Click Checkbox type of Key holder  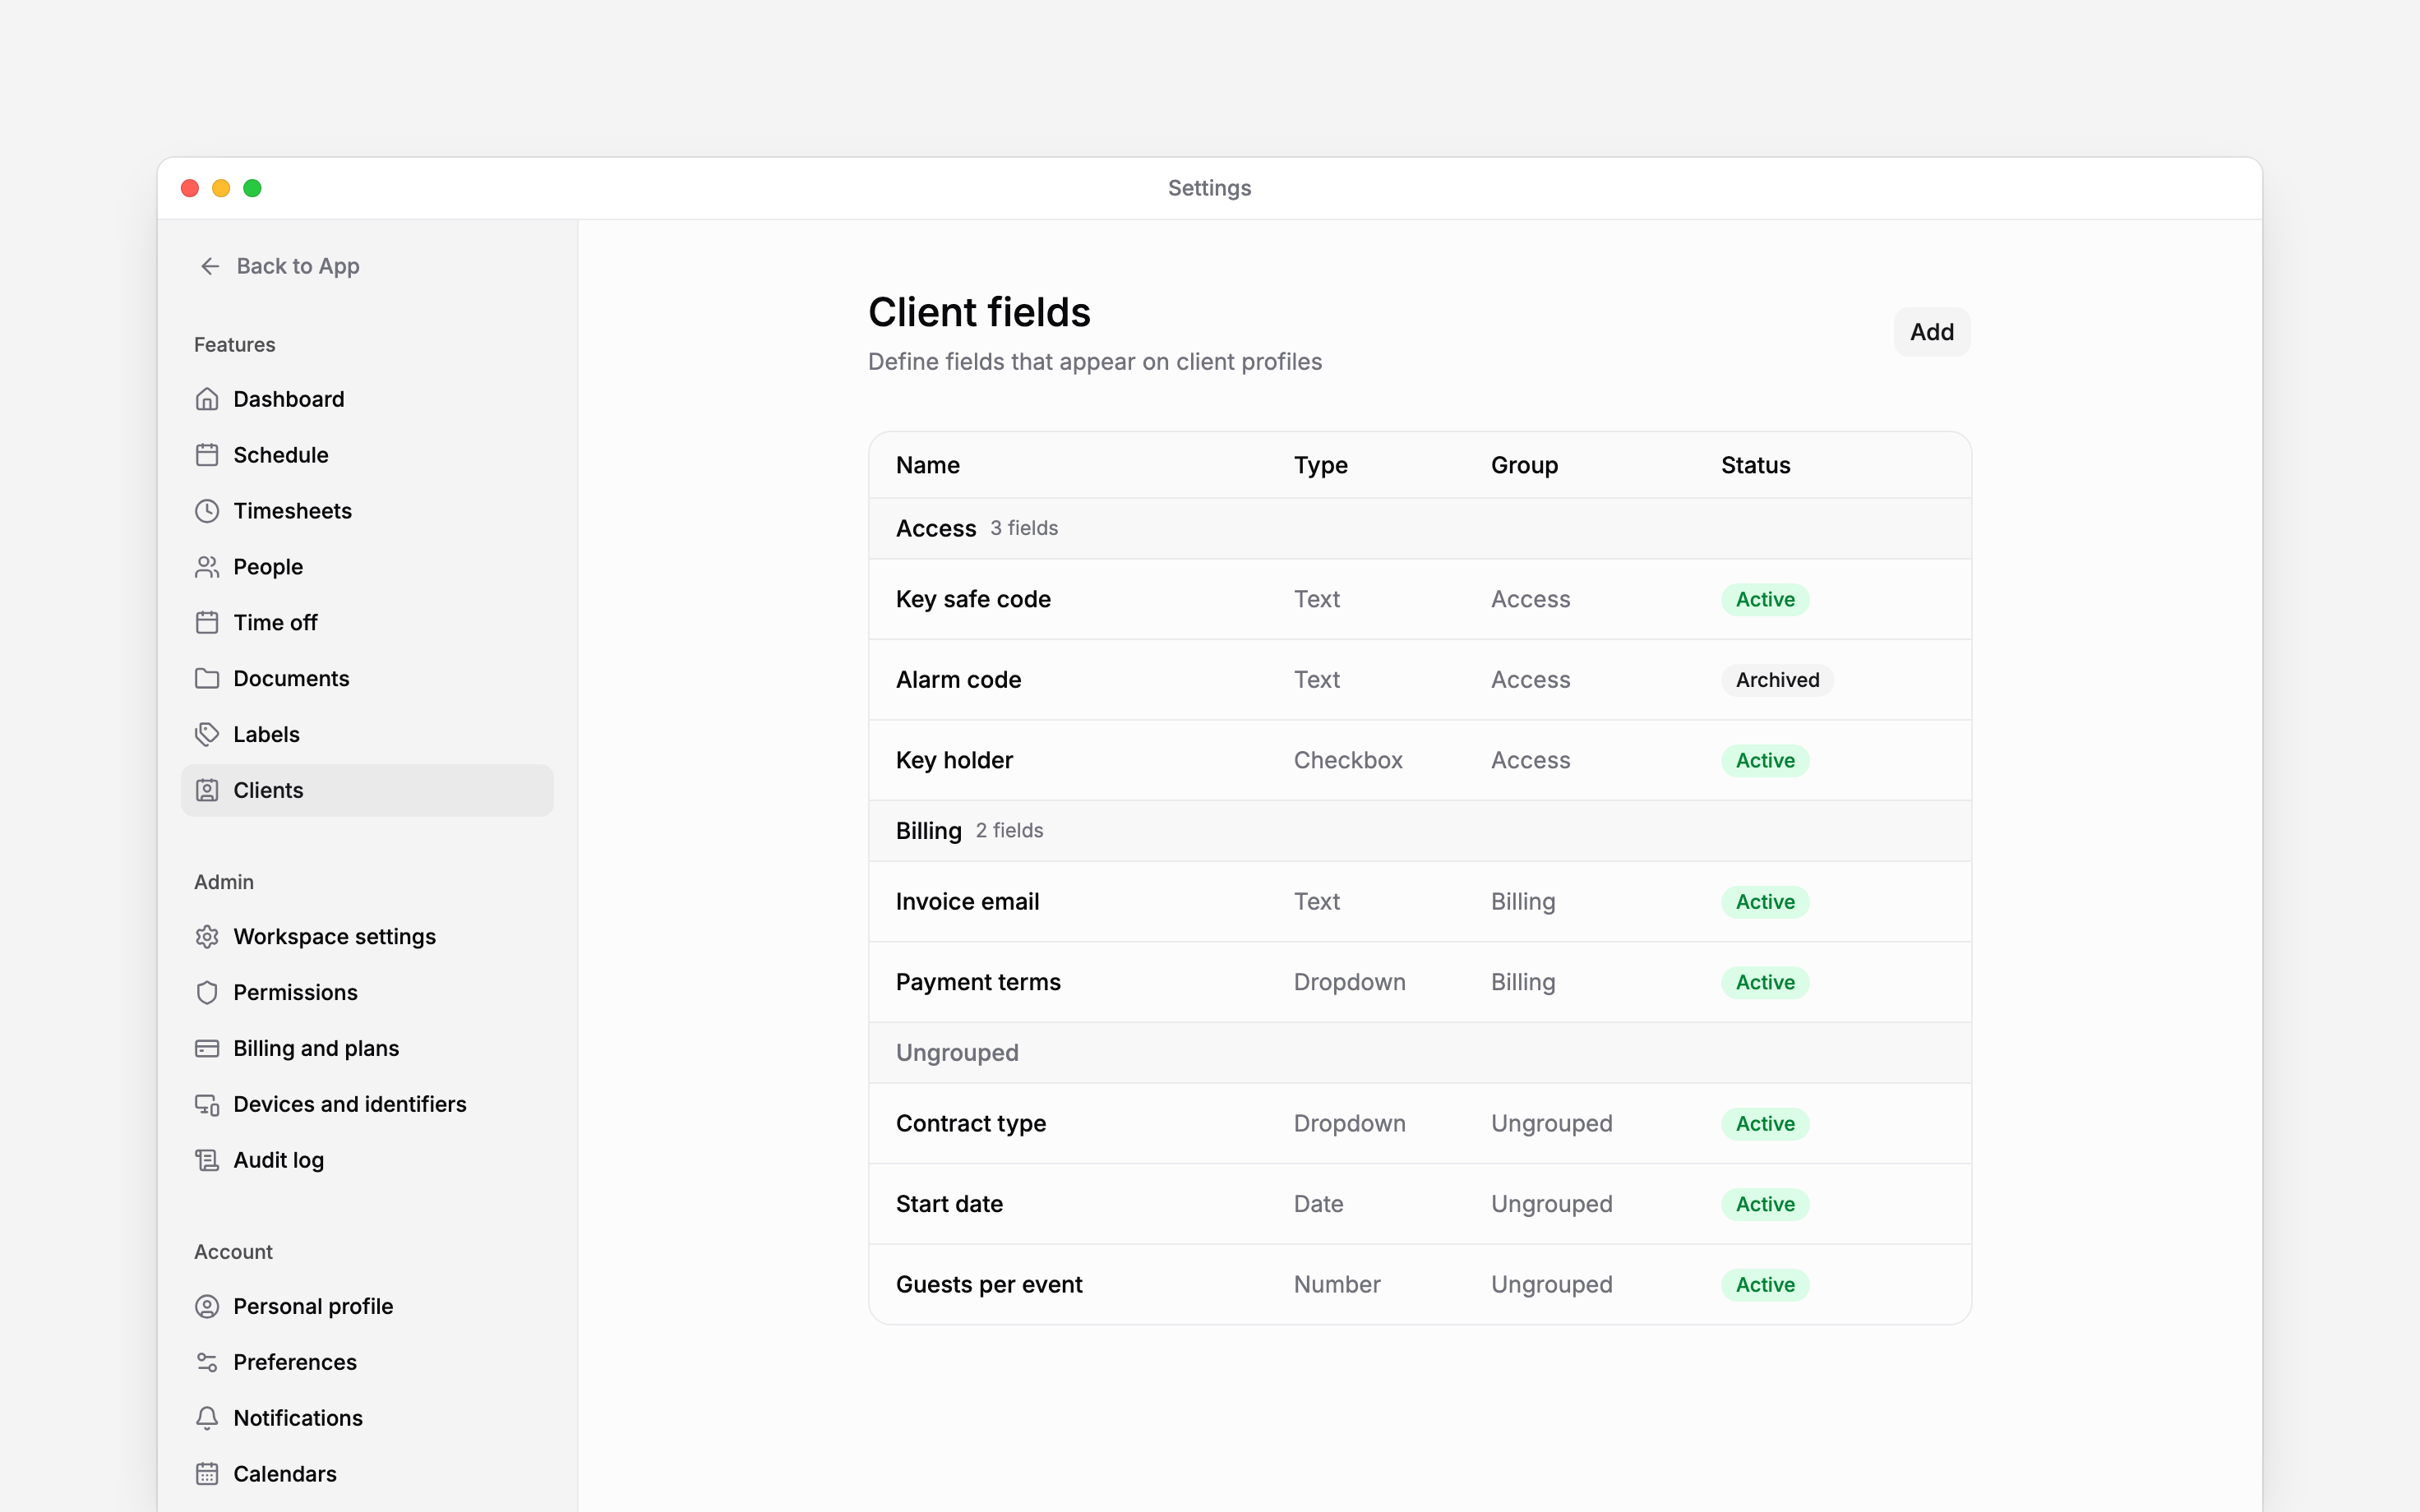1348,761
